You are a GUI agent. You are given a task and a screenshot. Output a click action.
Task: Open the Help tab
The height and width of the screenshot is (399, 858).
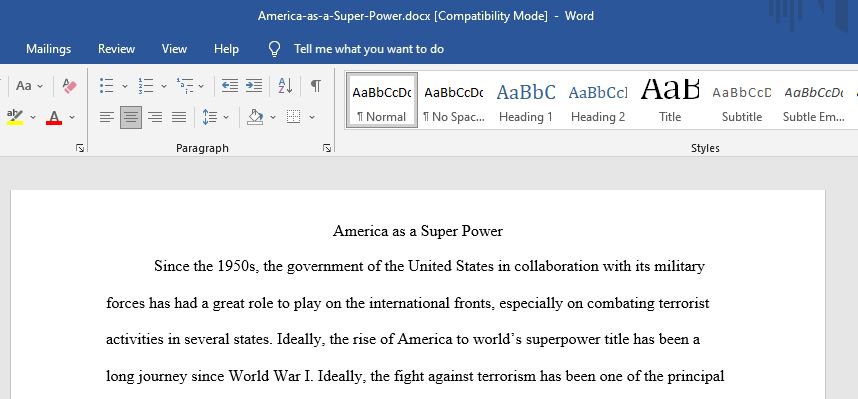(227, 49)
